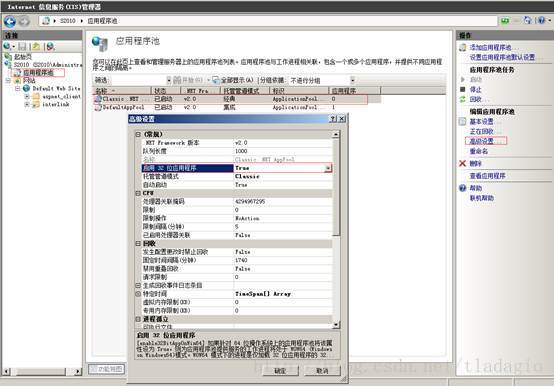Click the delete connection icon in Connections toolbar
Screen dimensions: 554x386
click(51, 46)
